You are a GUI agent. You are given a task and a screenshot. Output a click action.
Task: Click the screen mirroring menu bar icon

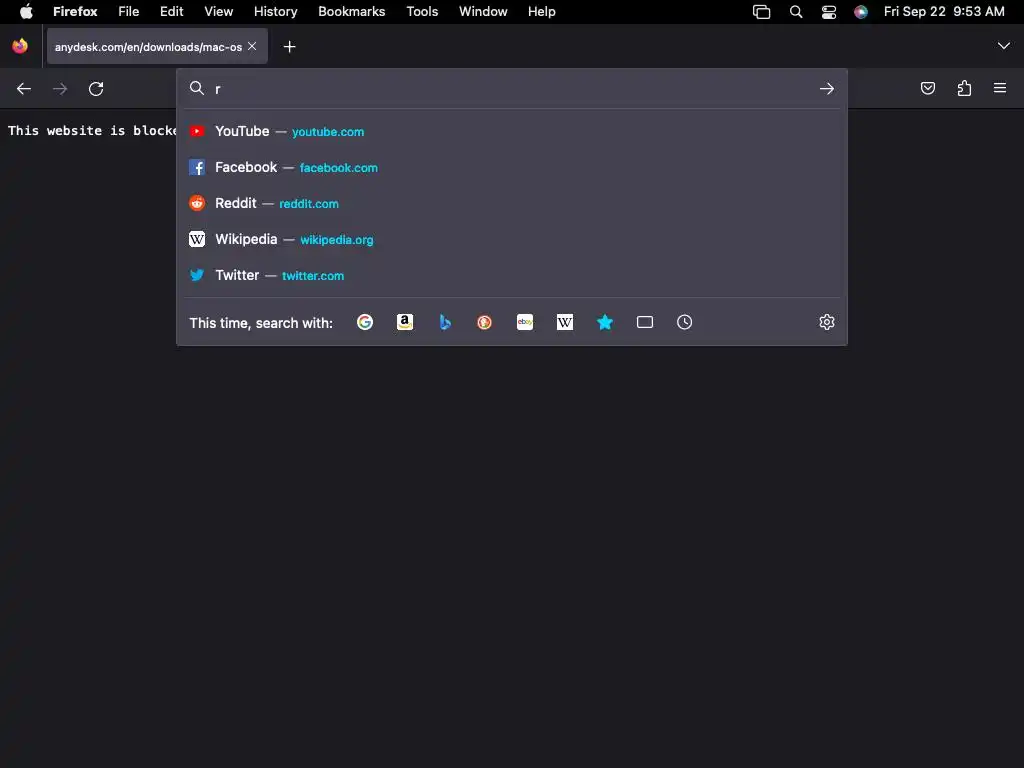[x=761, y=12]
